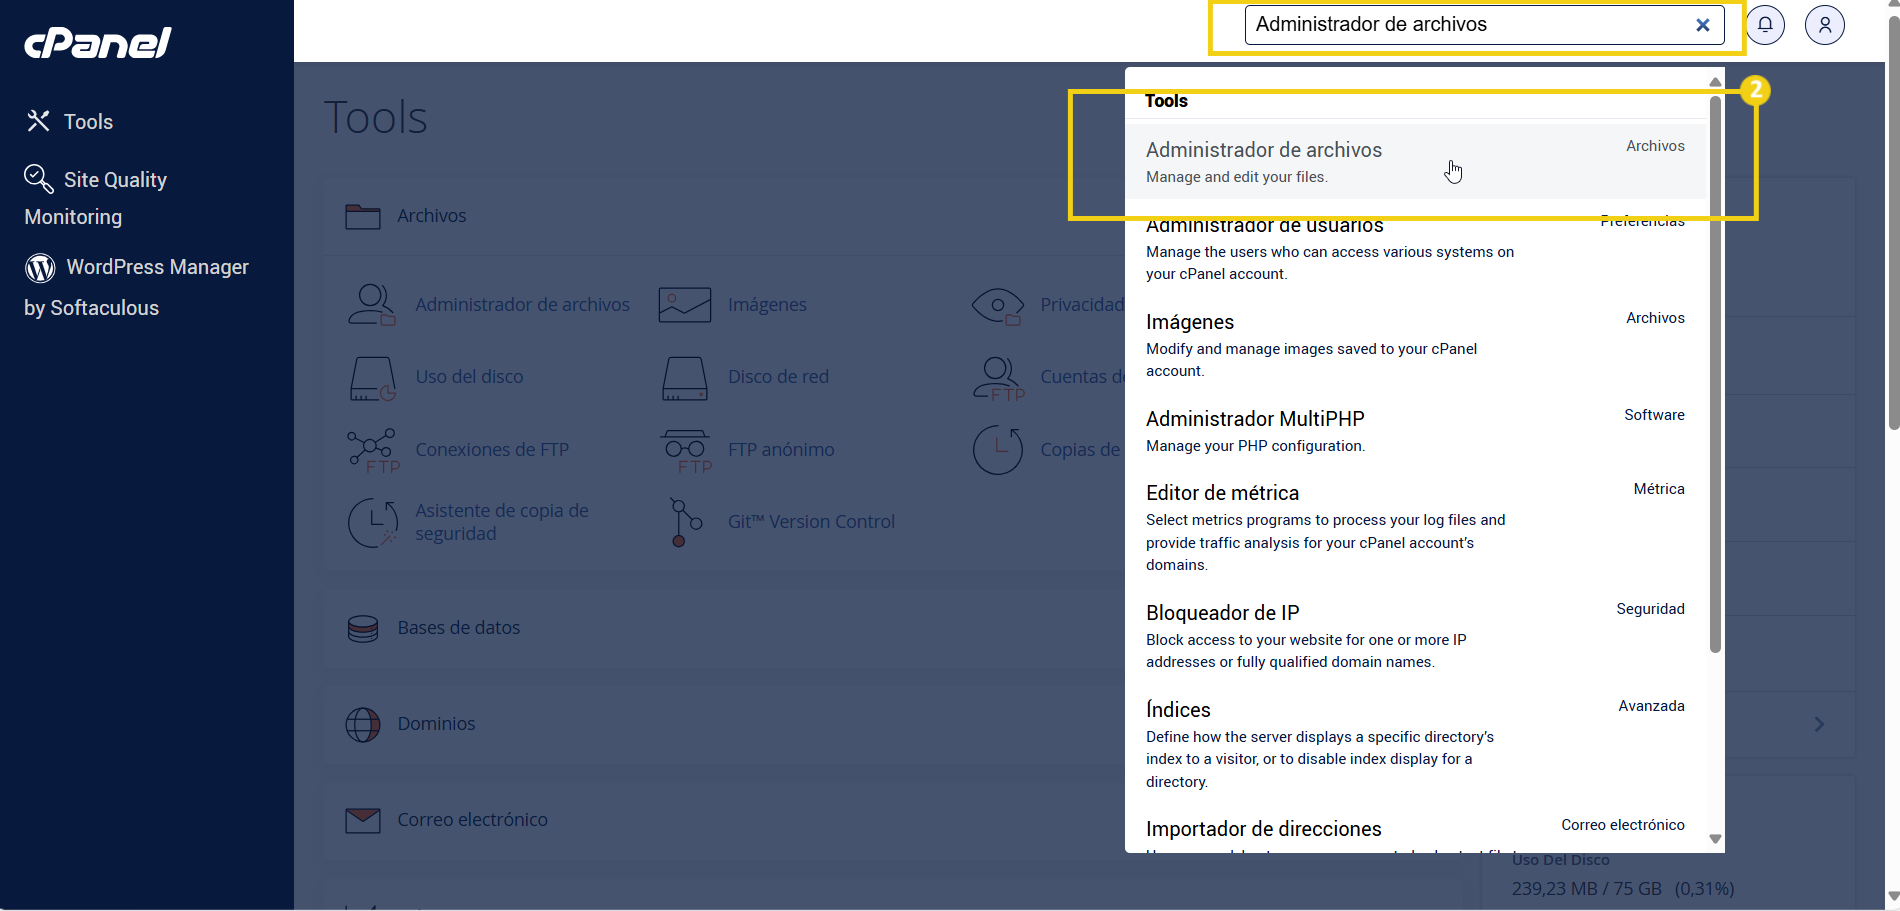This screenshot has width=1900, height=911.
Task: Click the Dominios globe icon
Action: pyautogui.click(x=362, y=724)
